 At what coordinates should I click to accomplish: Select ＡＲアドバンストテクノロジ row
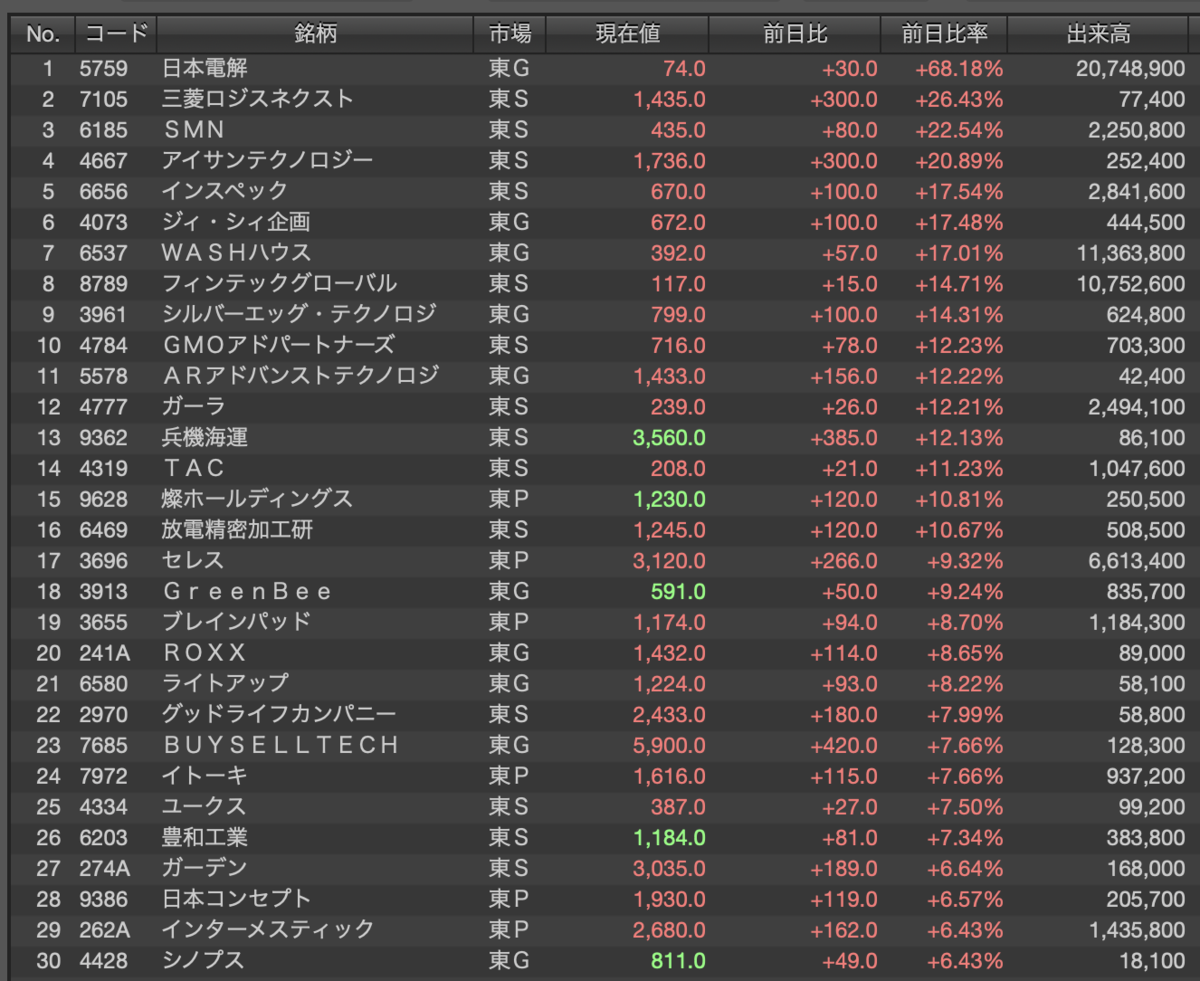[600, 375]
